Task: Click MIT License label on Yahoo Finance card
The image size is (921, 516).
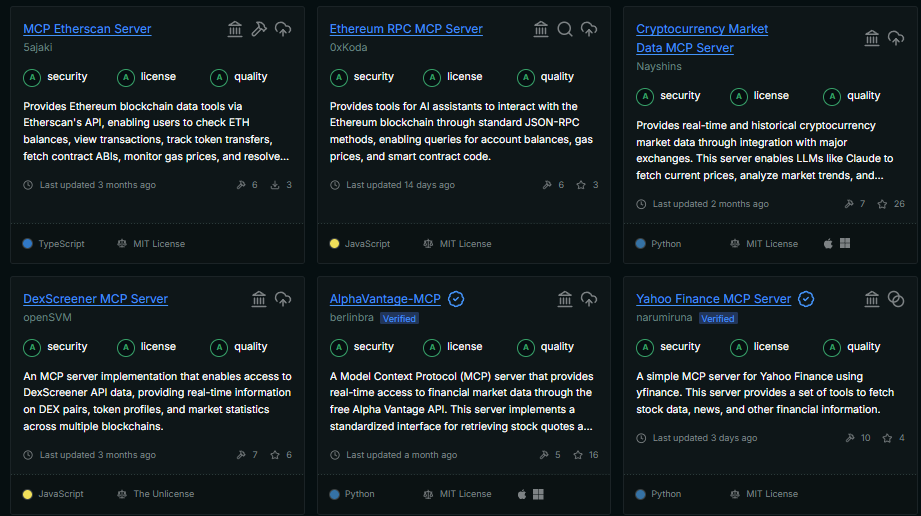Action: [x=772, y=494]
